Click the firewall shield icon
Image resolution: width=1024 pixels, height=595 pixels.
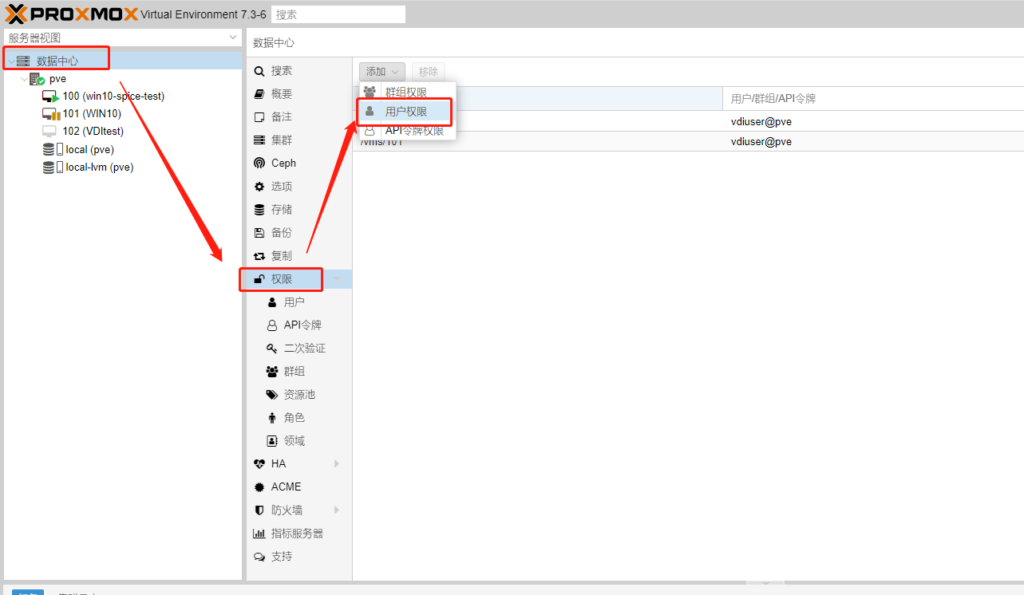tap(259, 510)
